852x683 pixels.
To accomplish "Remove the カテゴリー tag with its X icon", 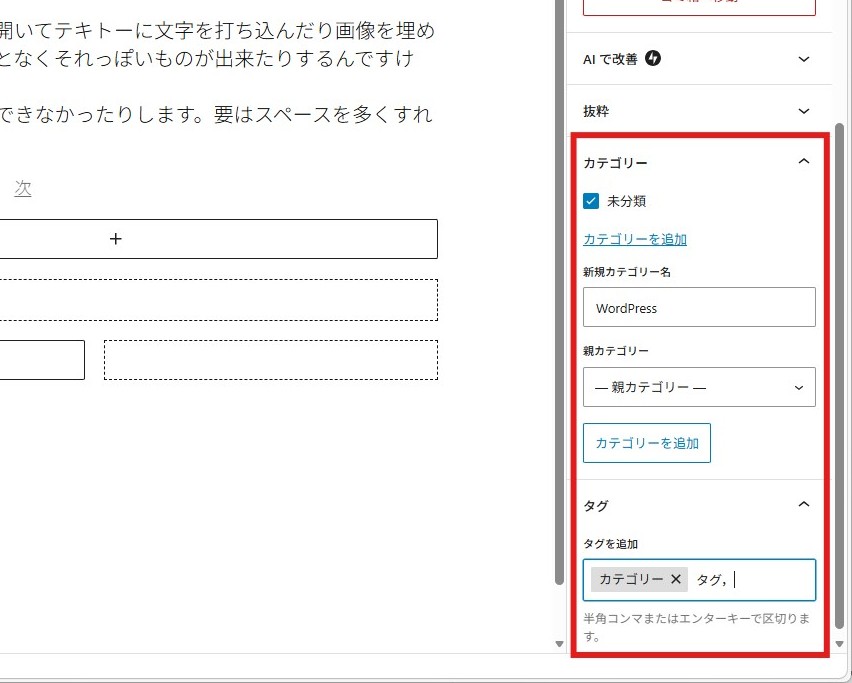I will tap(676, 579).
